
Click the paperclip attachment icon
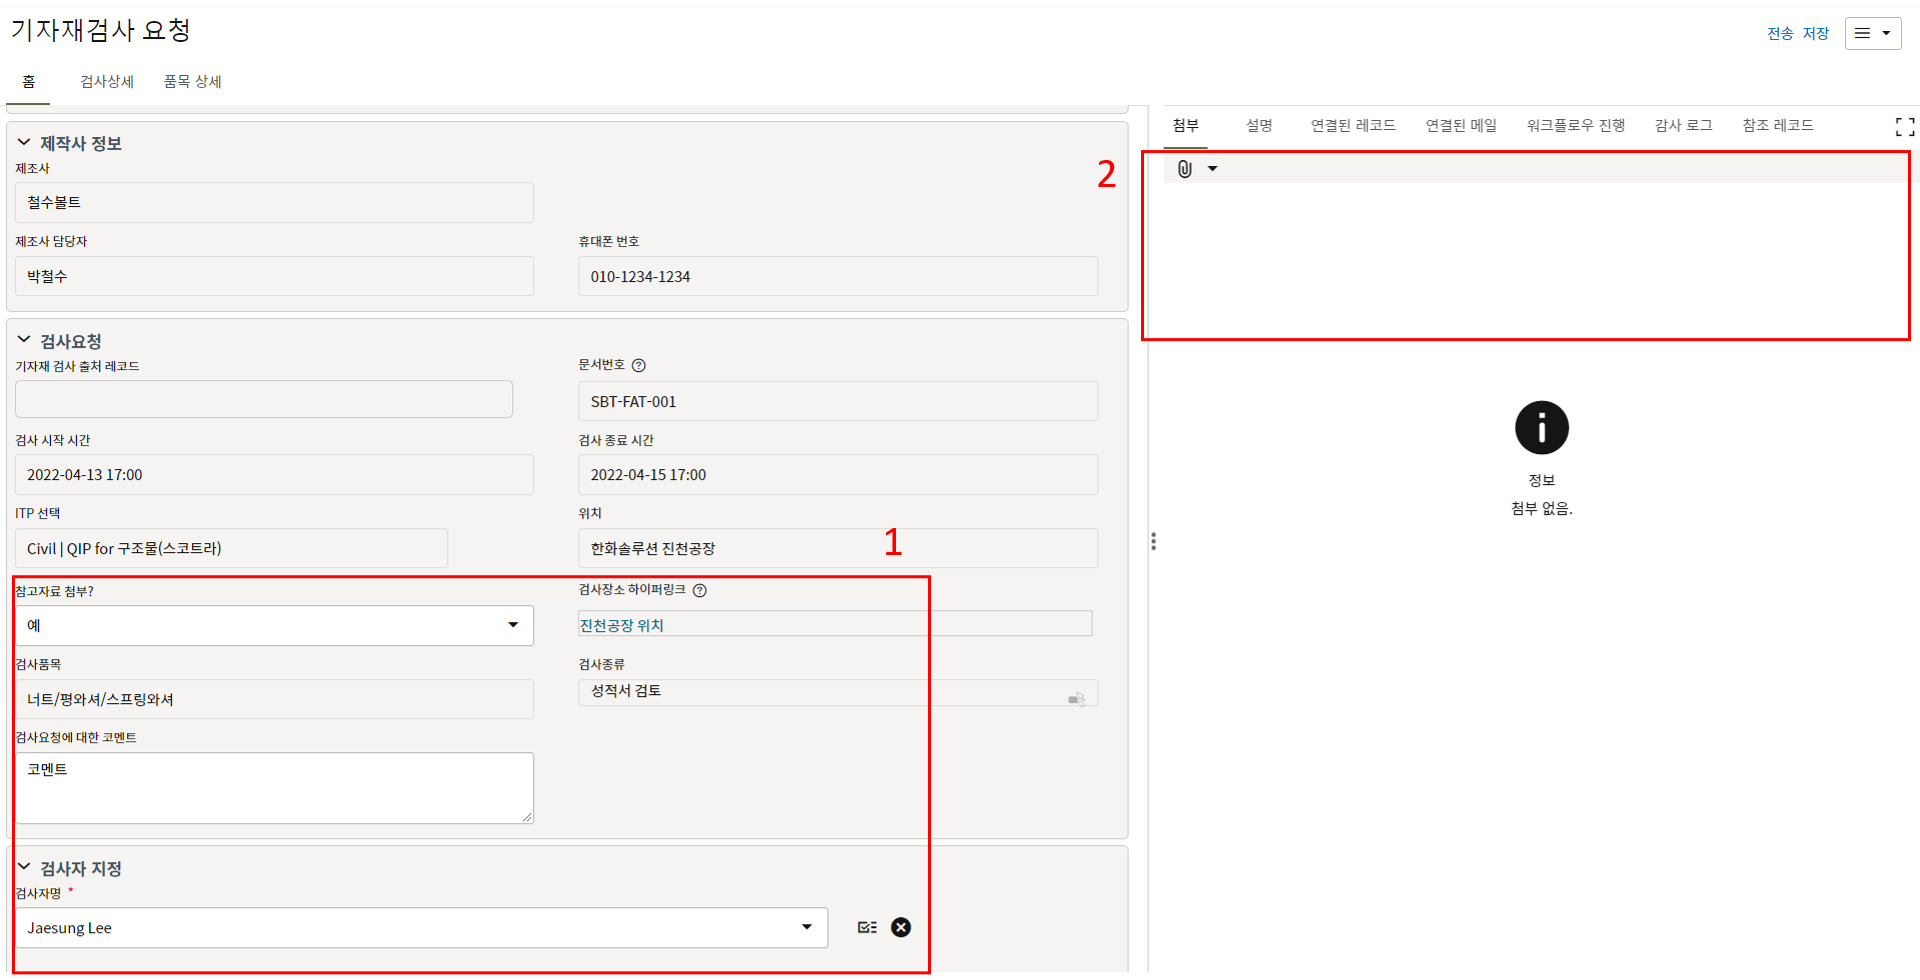1185,169
